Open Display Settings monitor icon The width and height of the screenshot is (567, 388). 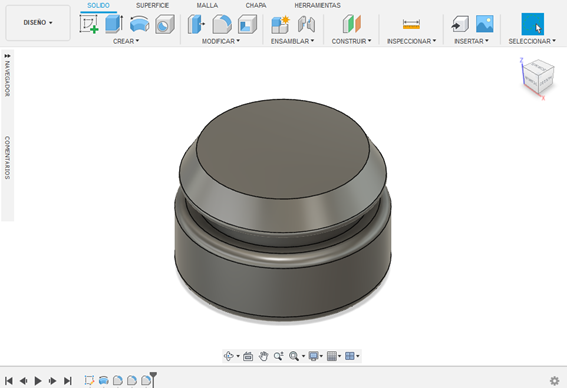tap(313, 356)
